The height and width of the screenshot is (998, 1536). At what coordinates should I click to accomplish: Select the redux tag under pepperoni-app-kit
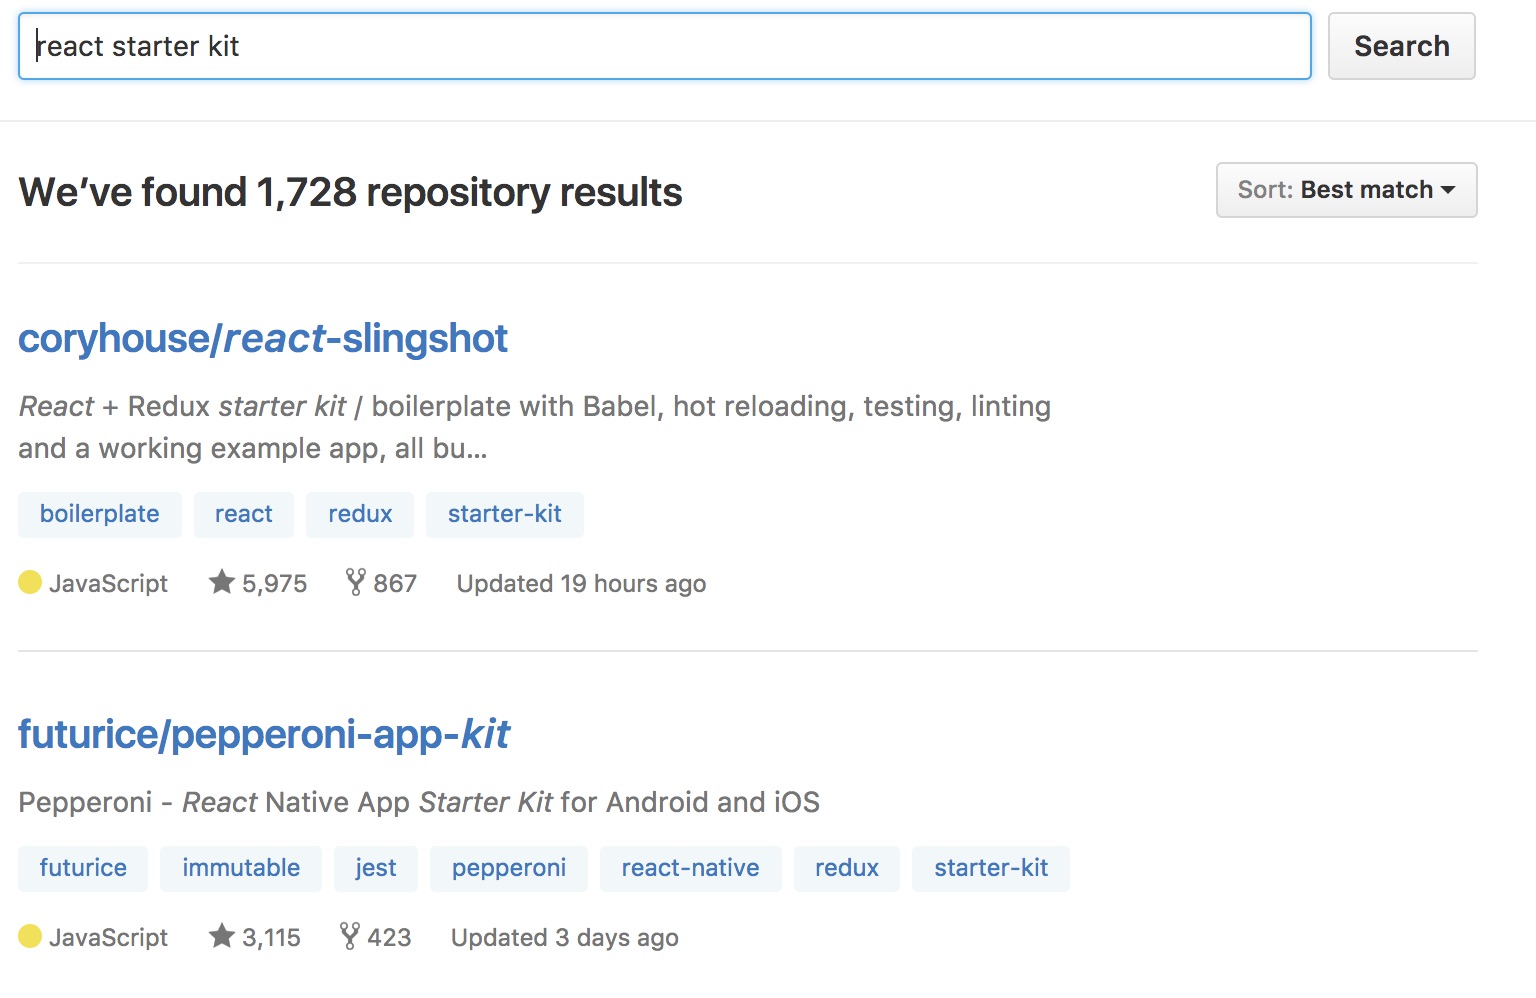point(847,868)
